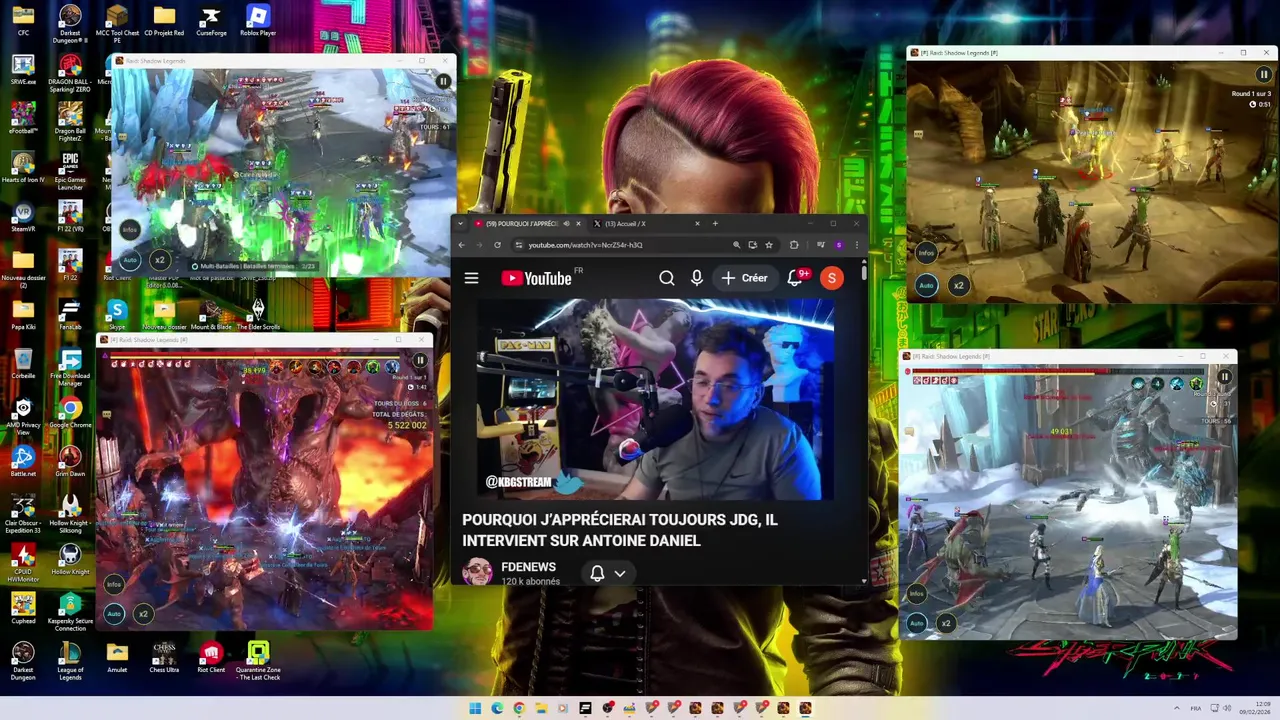The width and height of the screenshot is (1280, 720).
Task: Open Kaspersky Secure Connection shortcut
Action: point(70,613)
